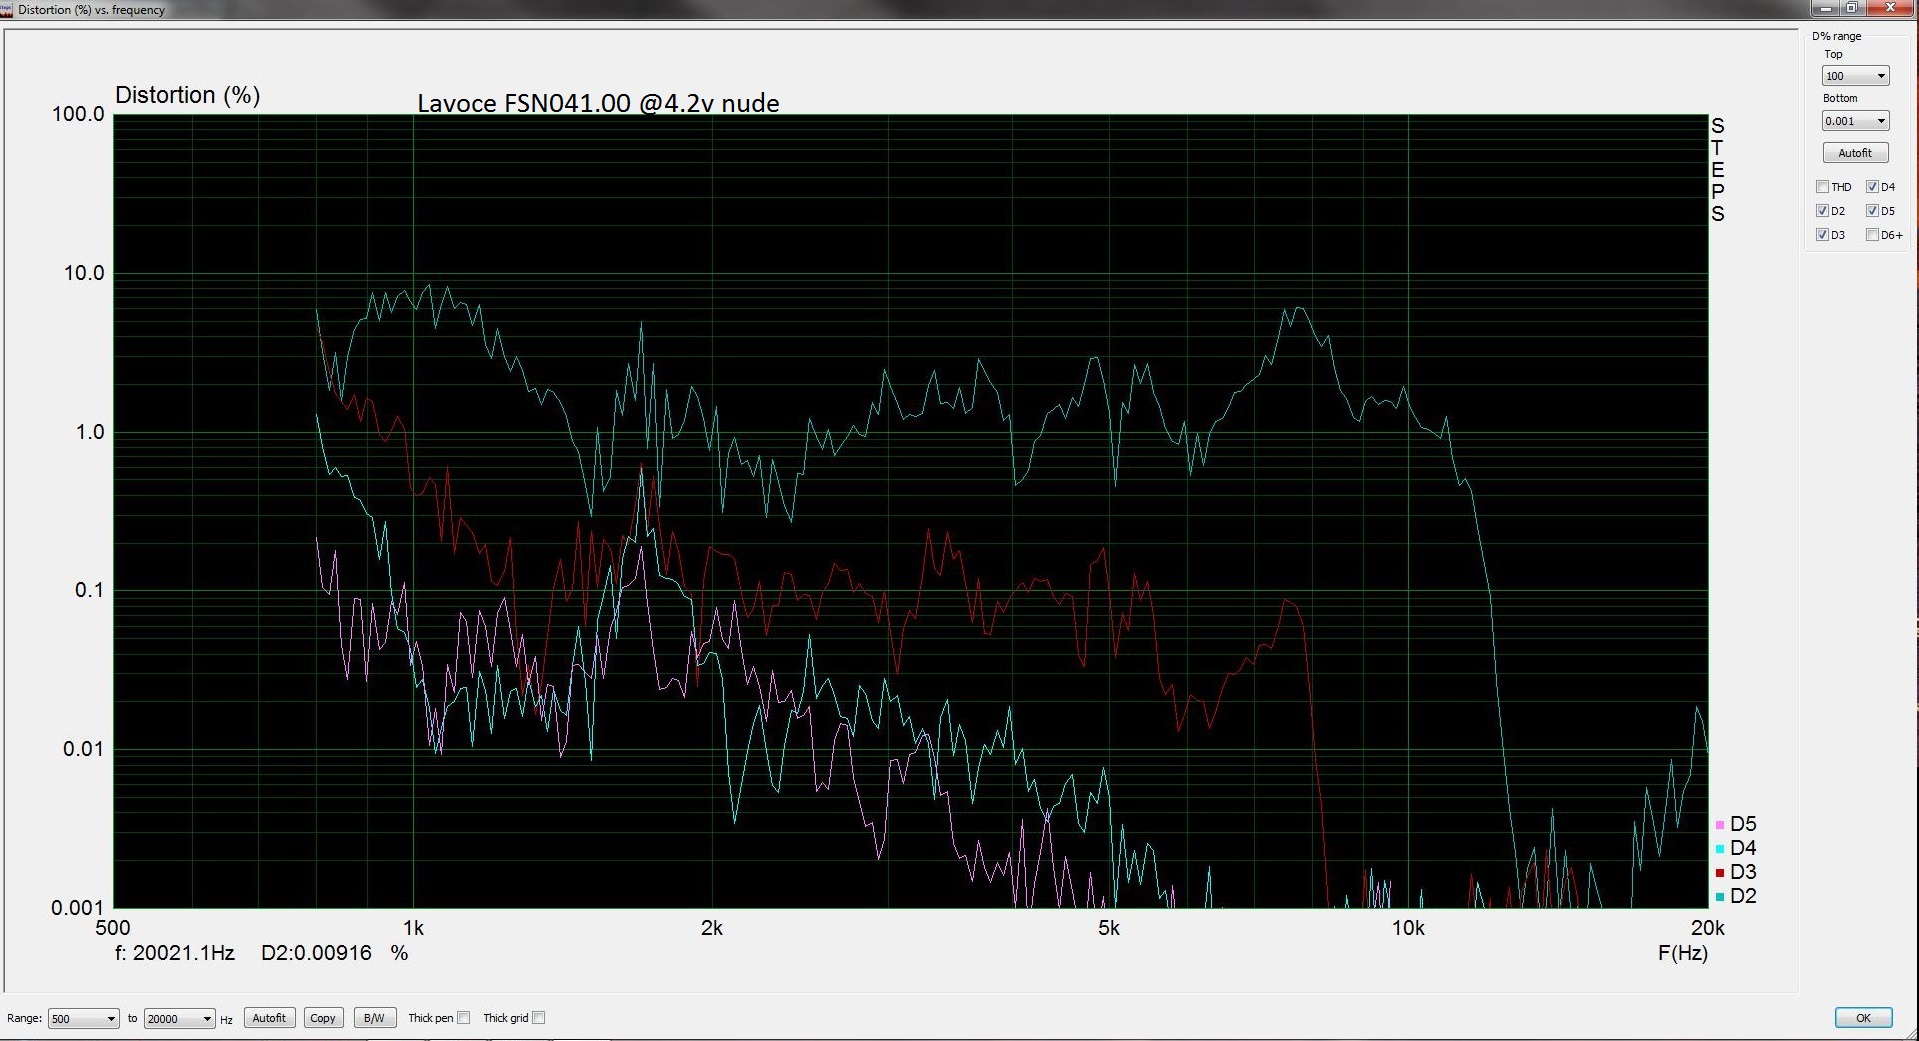This screenshot has height=1041, width=1919.
Task: Click the 1k frequency axis label
Action: click(413, 928)
